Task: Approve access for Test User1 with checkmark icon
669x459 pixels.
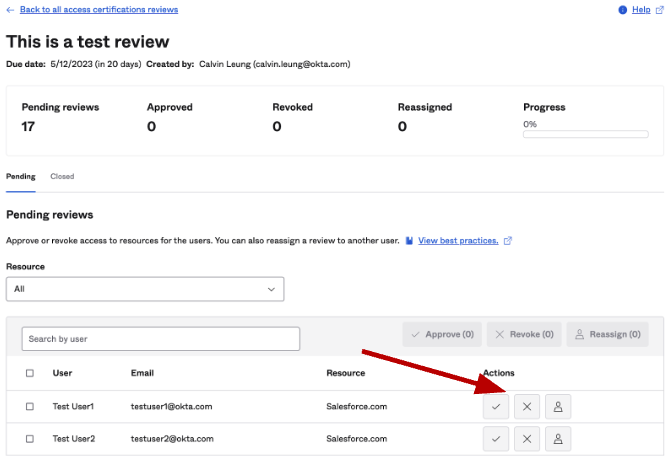Action: point(496,406)
